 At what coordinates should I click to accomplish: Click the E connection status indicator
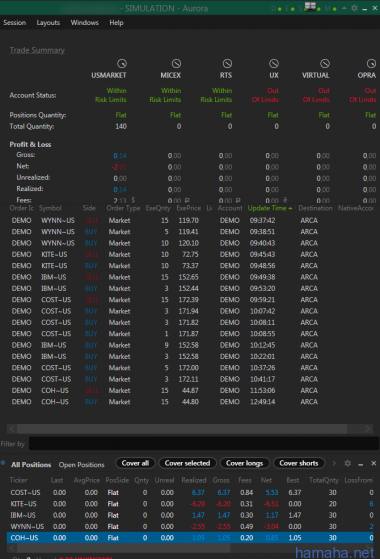coord(290,9)
